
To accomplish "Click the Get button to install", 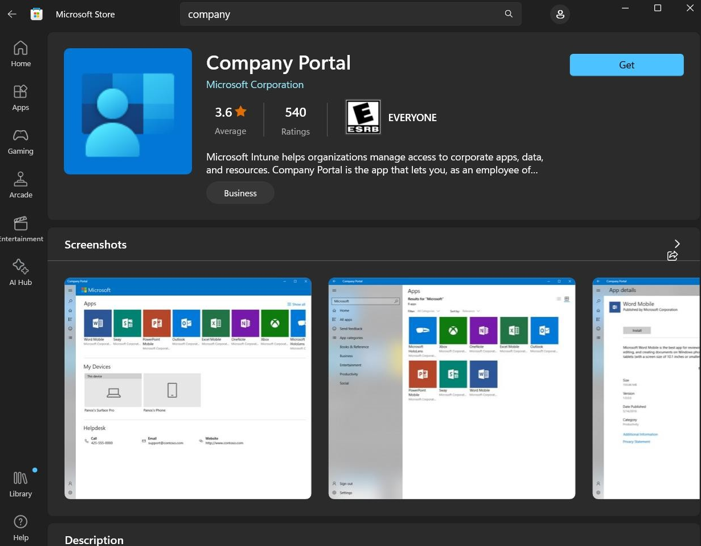I will [x=626, y=65].
